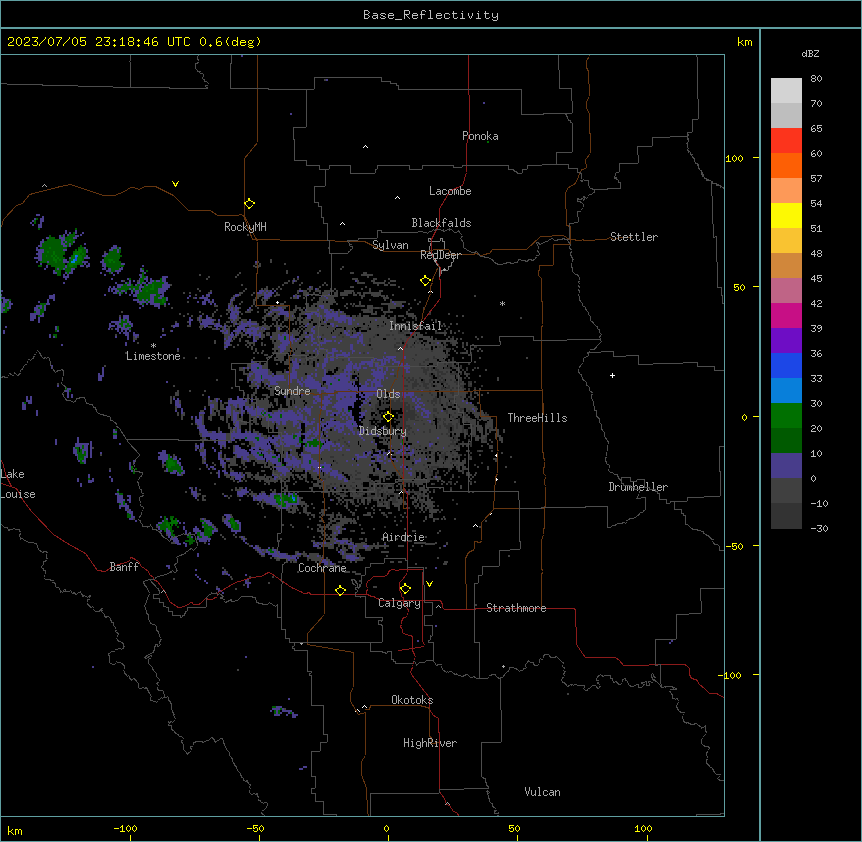Click the Cochrane town label
Image resolution: width=862 pixels, height=842 pixels.
click(x=322, y=568)
